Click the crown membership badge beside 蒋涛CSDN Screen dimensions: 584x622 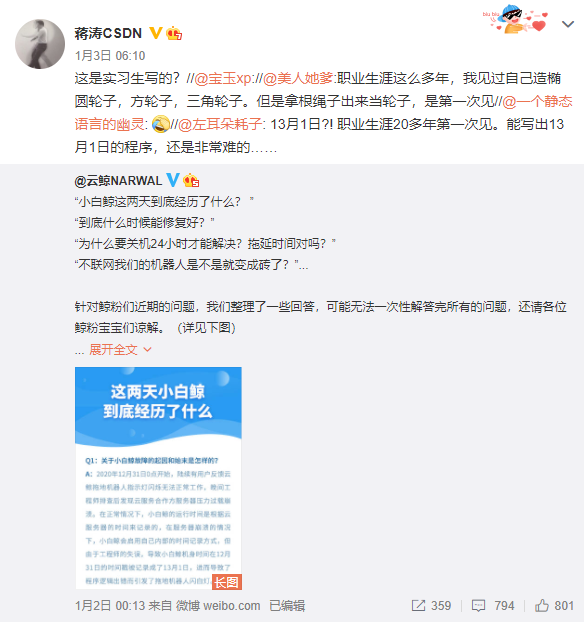[174, 33]
